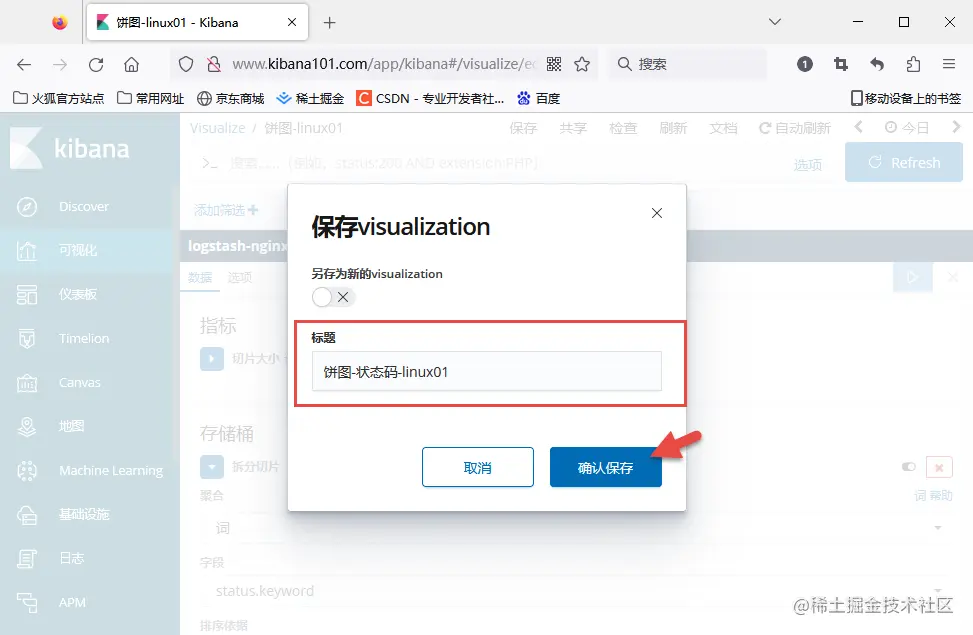
Task: Open 聚合 aggregation dropdown showing 词
Action: [577, 528]
